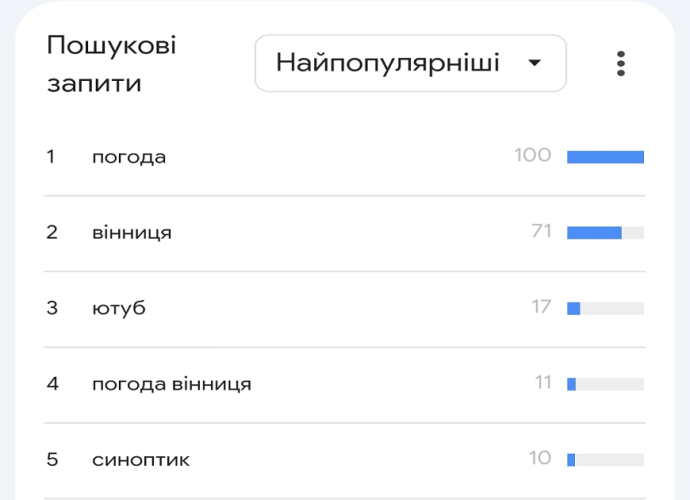Click rank number 5 in list
The width and height of the screenshot is (690, 500).
click(53, 460)
